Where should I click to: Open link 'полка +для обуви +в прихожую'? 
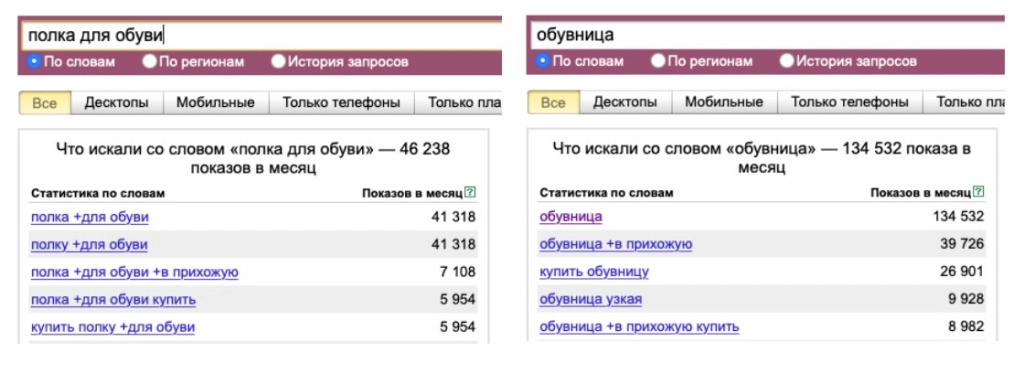click(135, 272)
